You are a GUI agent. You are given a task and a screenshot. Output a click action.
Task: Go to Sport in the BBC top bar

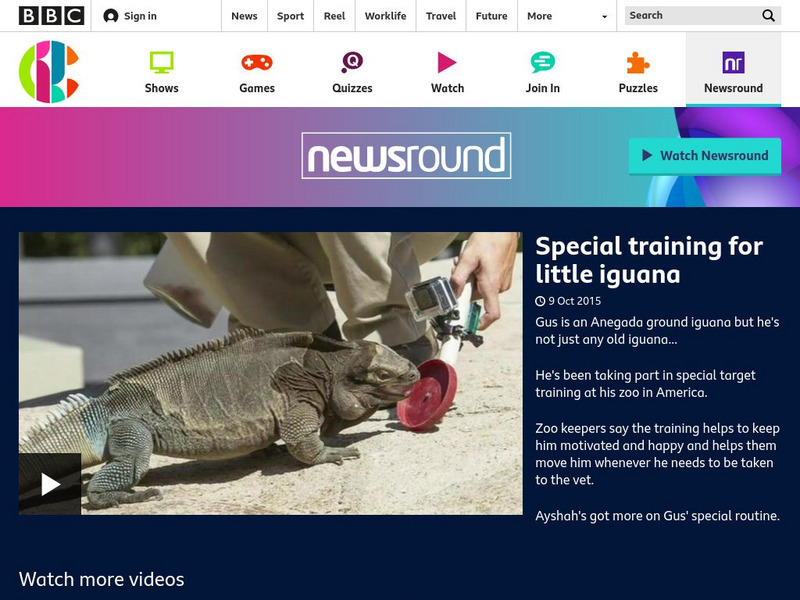point(290,16)
